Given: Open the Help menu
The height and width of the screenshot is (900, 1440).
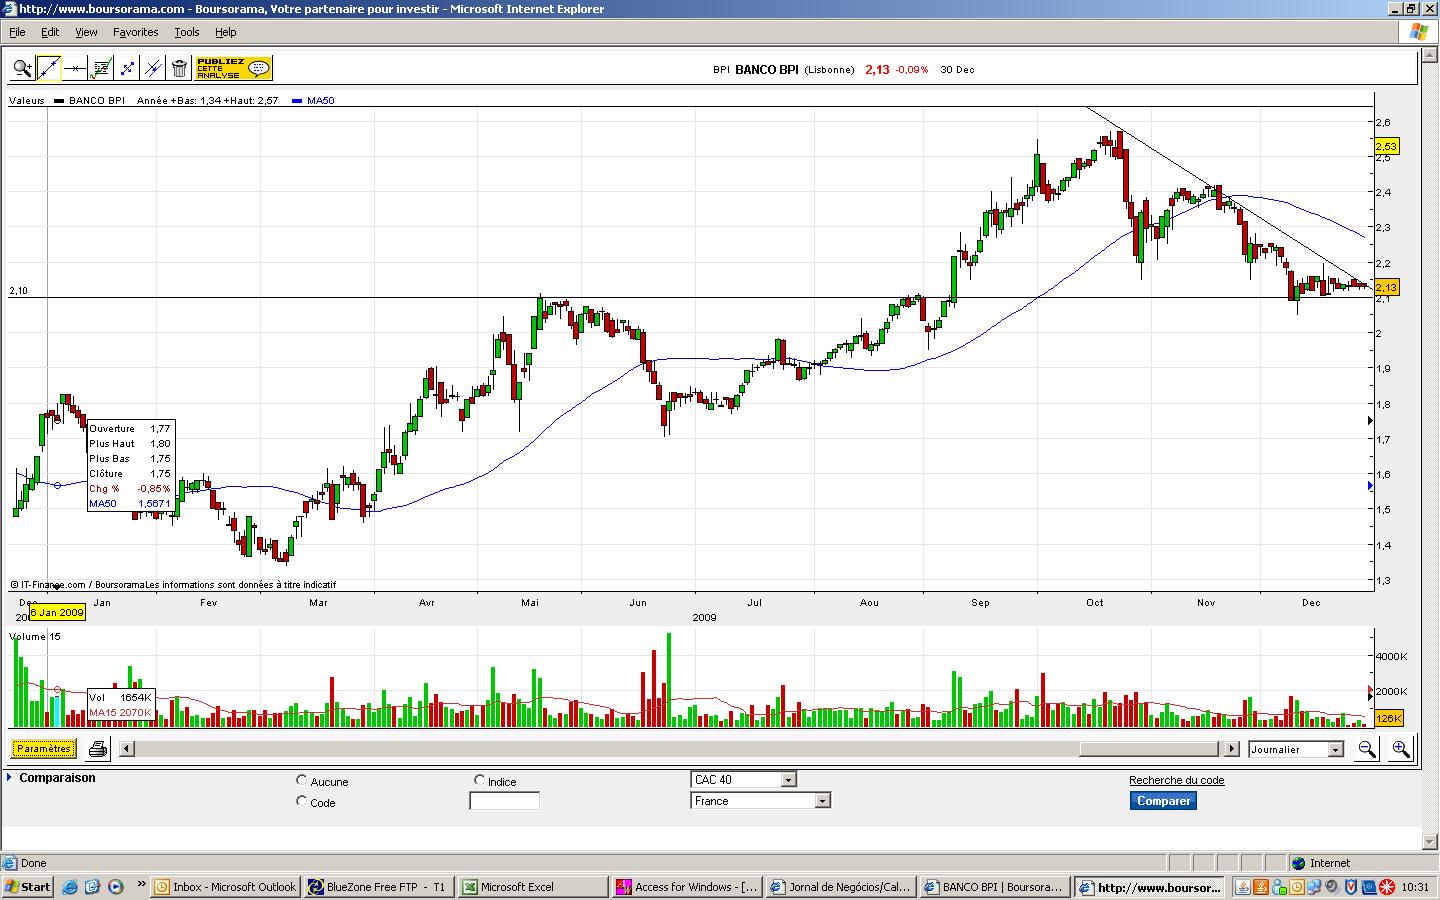Looking at the screenshot, I should tap(225, 32).
